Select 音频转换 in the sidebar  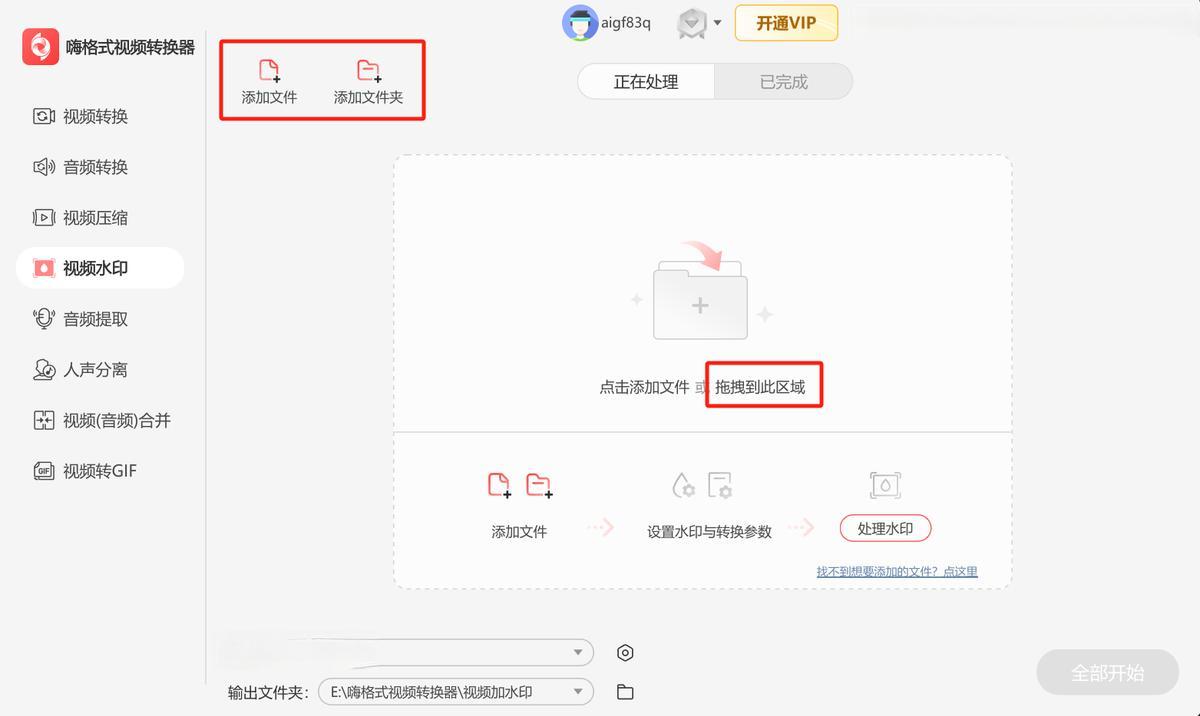pyautogui.click(x=95, y=167)
